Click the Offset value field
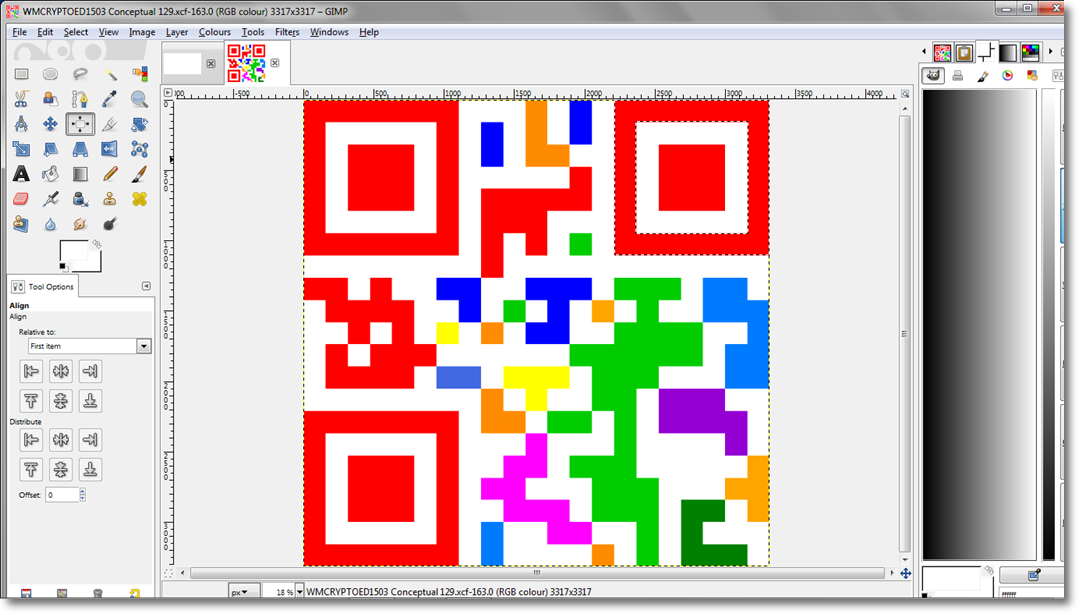The width and height of the screenshot is (1080, 615). [63, 494]
